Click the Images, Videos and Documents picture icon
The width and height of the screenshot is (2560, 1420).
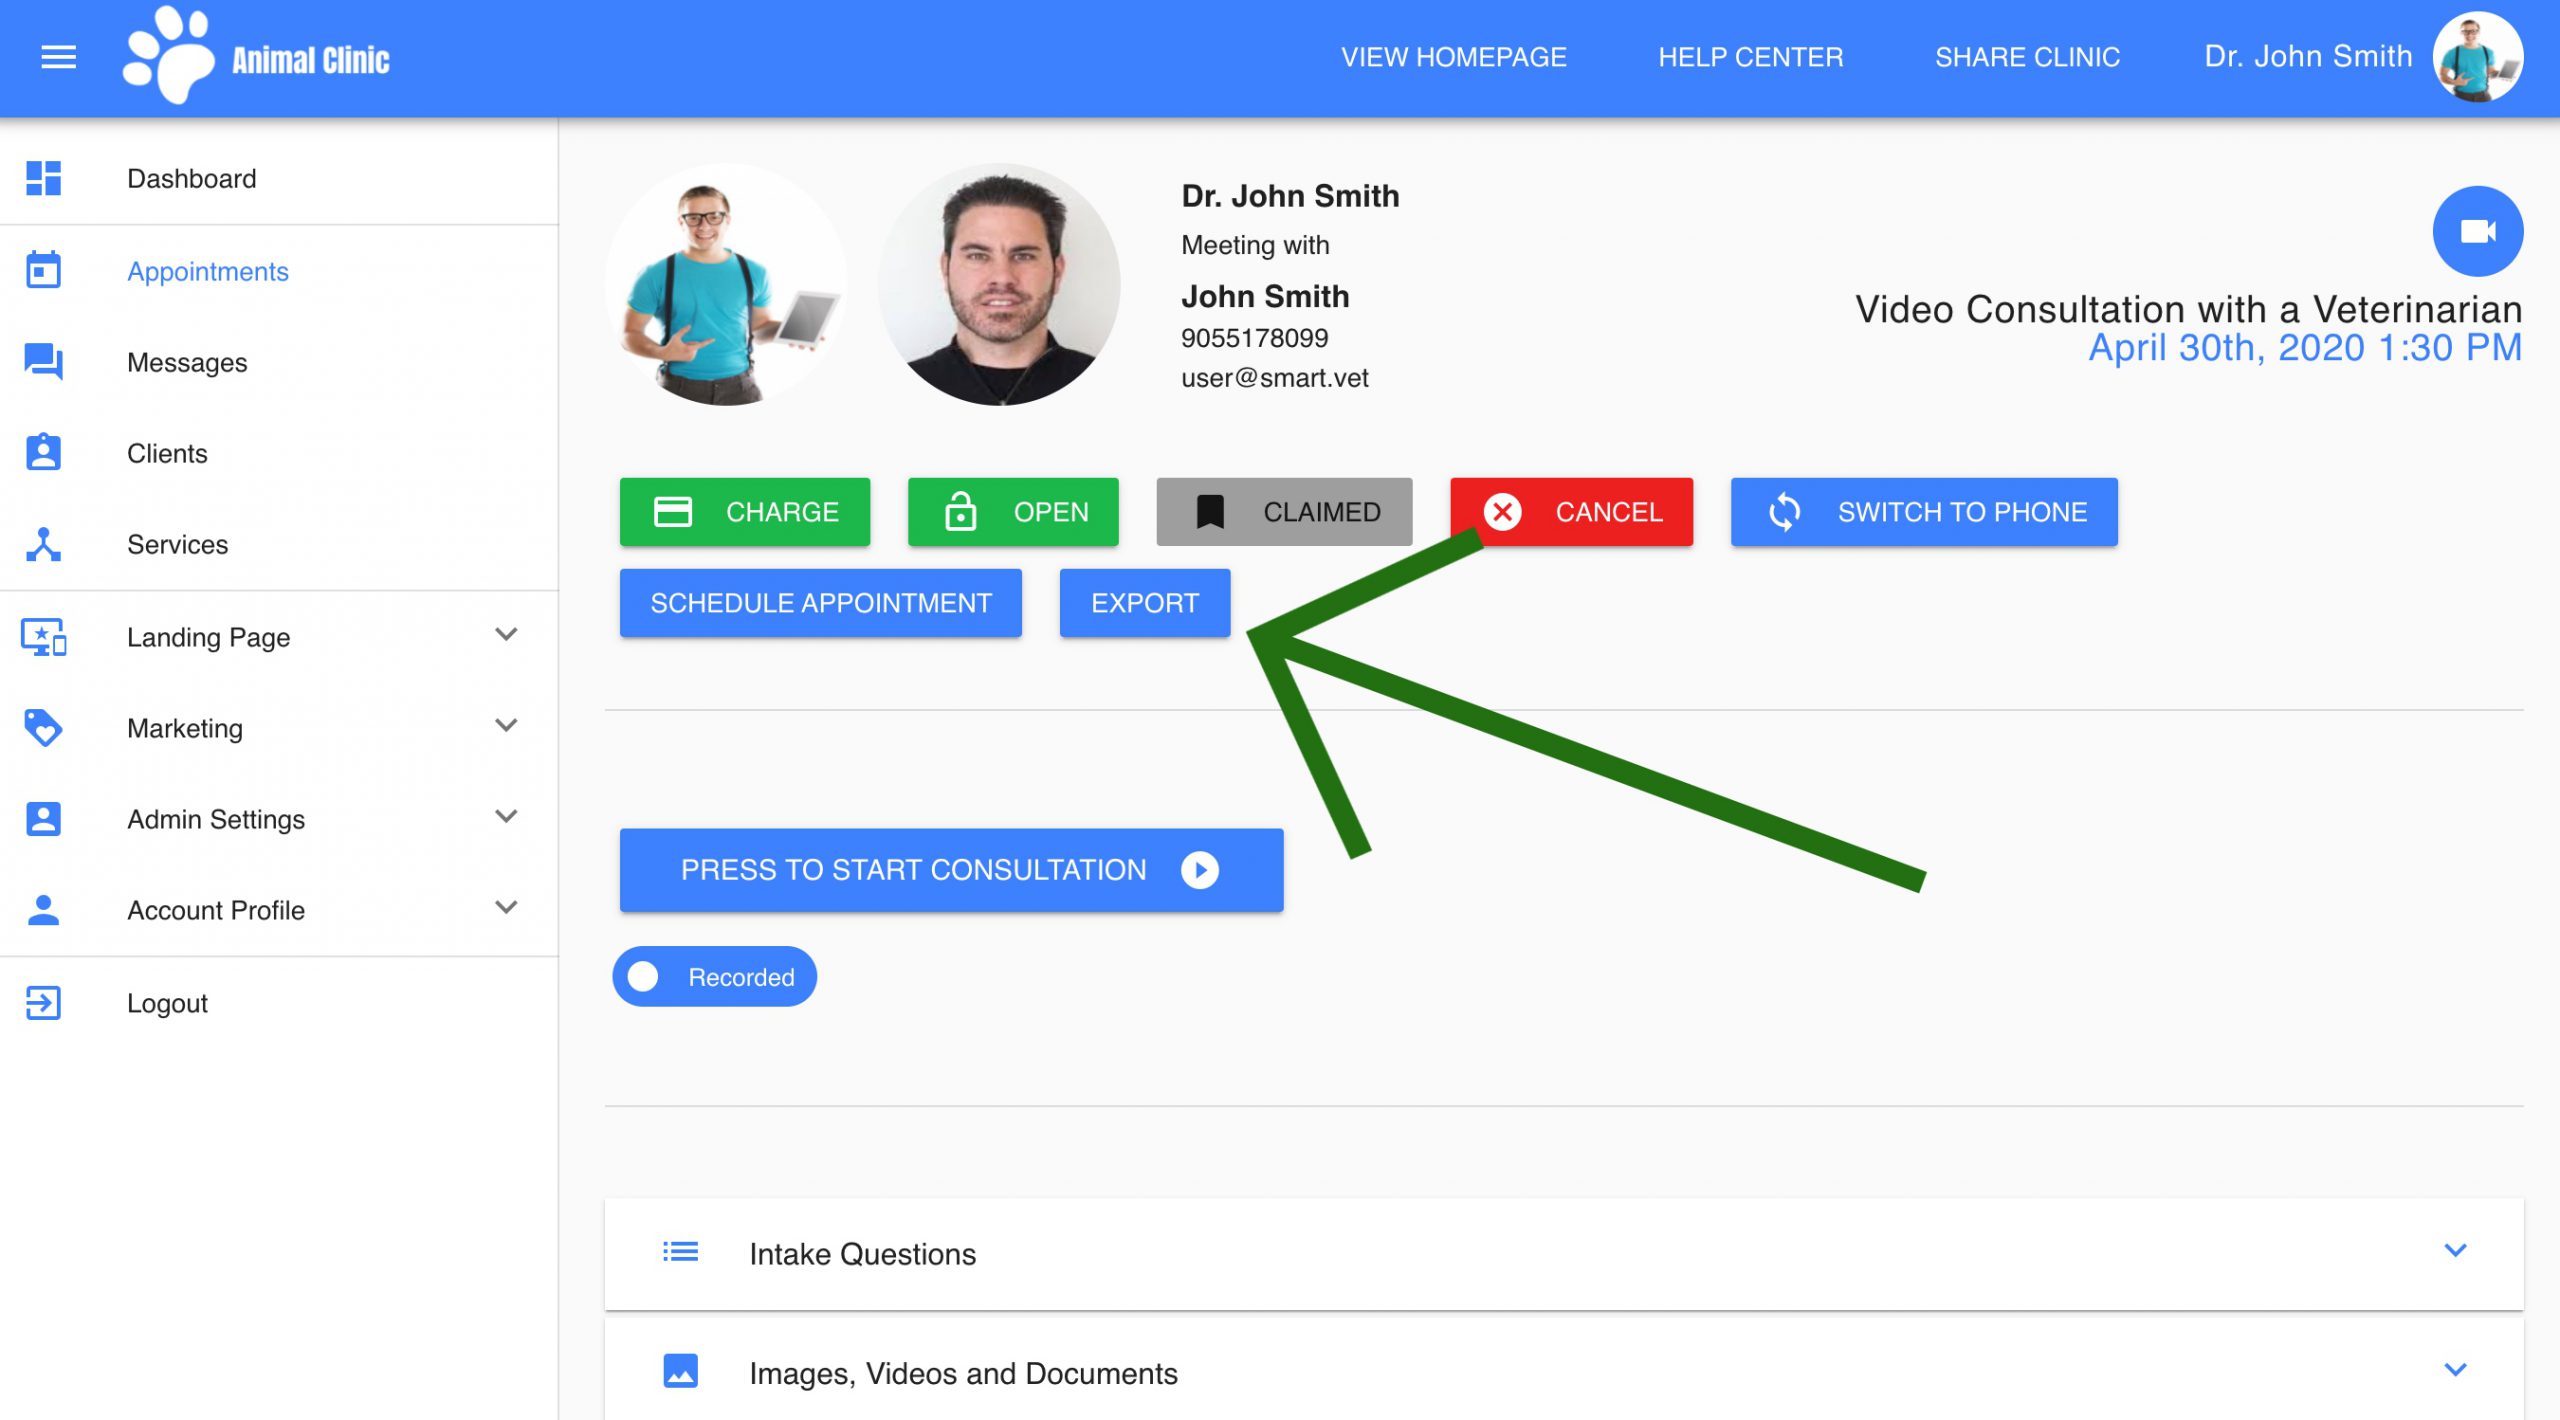(680, 1370)
